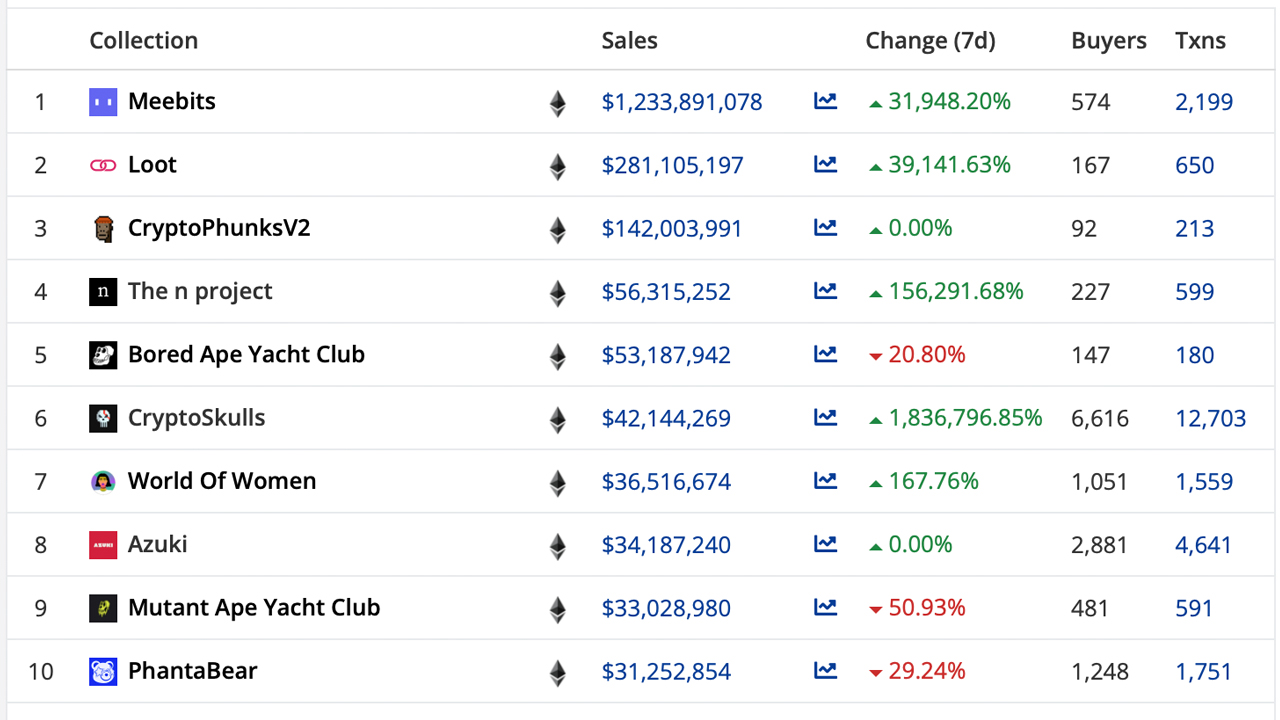Open the sales chart icon for Meebits

[825, 101]
